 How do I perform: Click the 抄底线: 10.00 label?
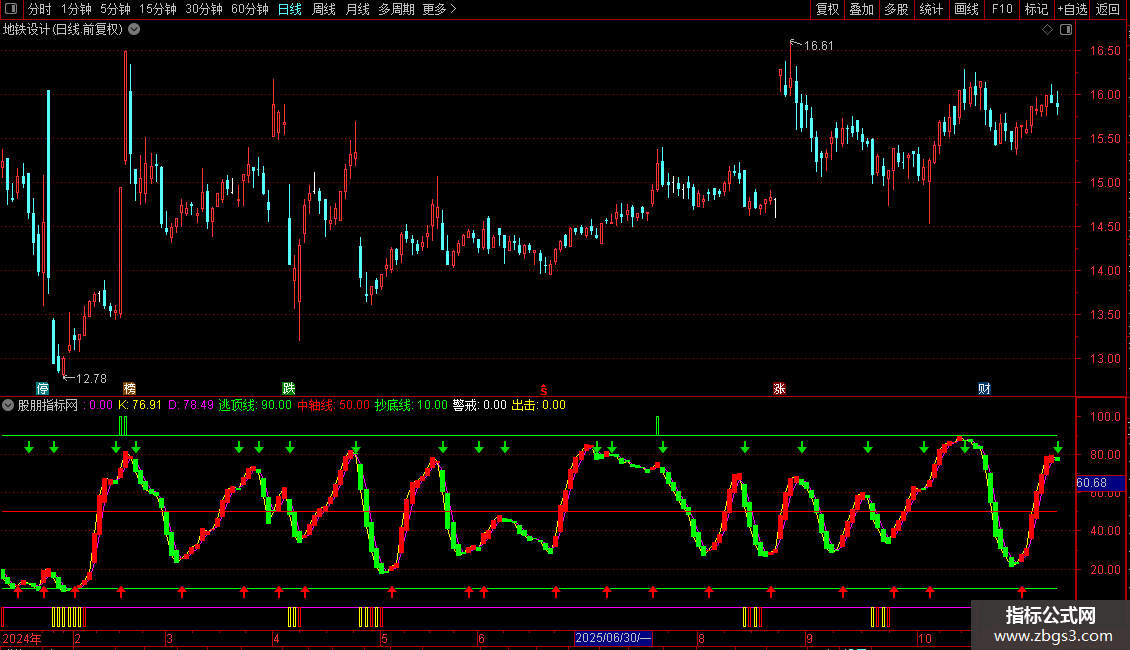[x=411, y=405]
